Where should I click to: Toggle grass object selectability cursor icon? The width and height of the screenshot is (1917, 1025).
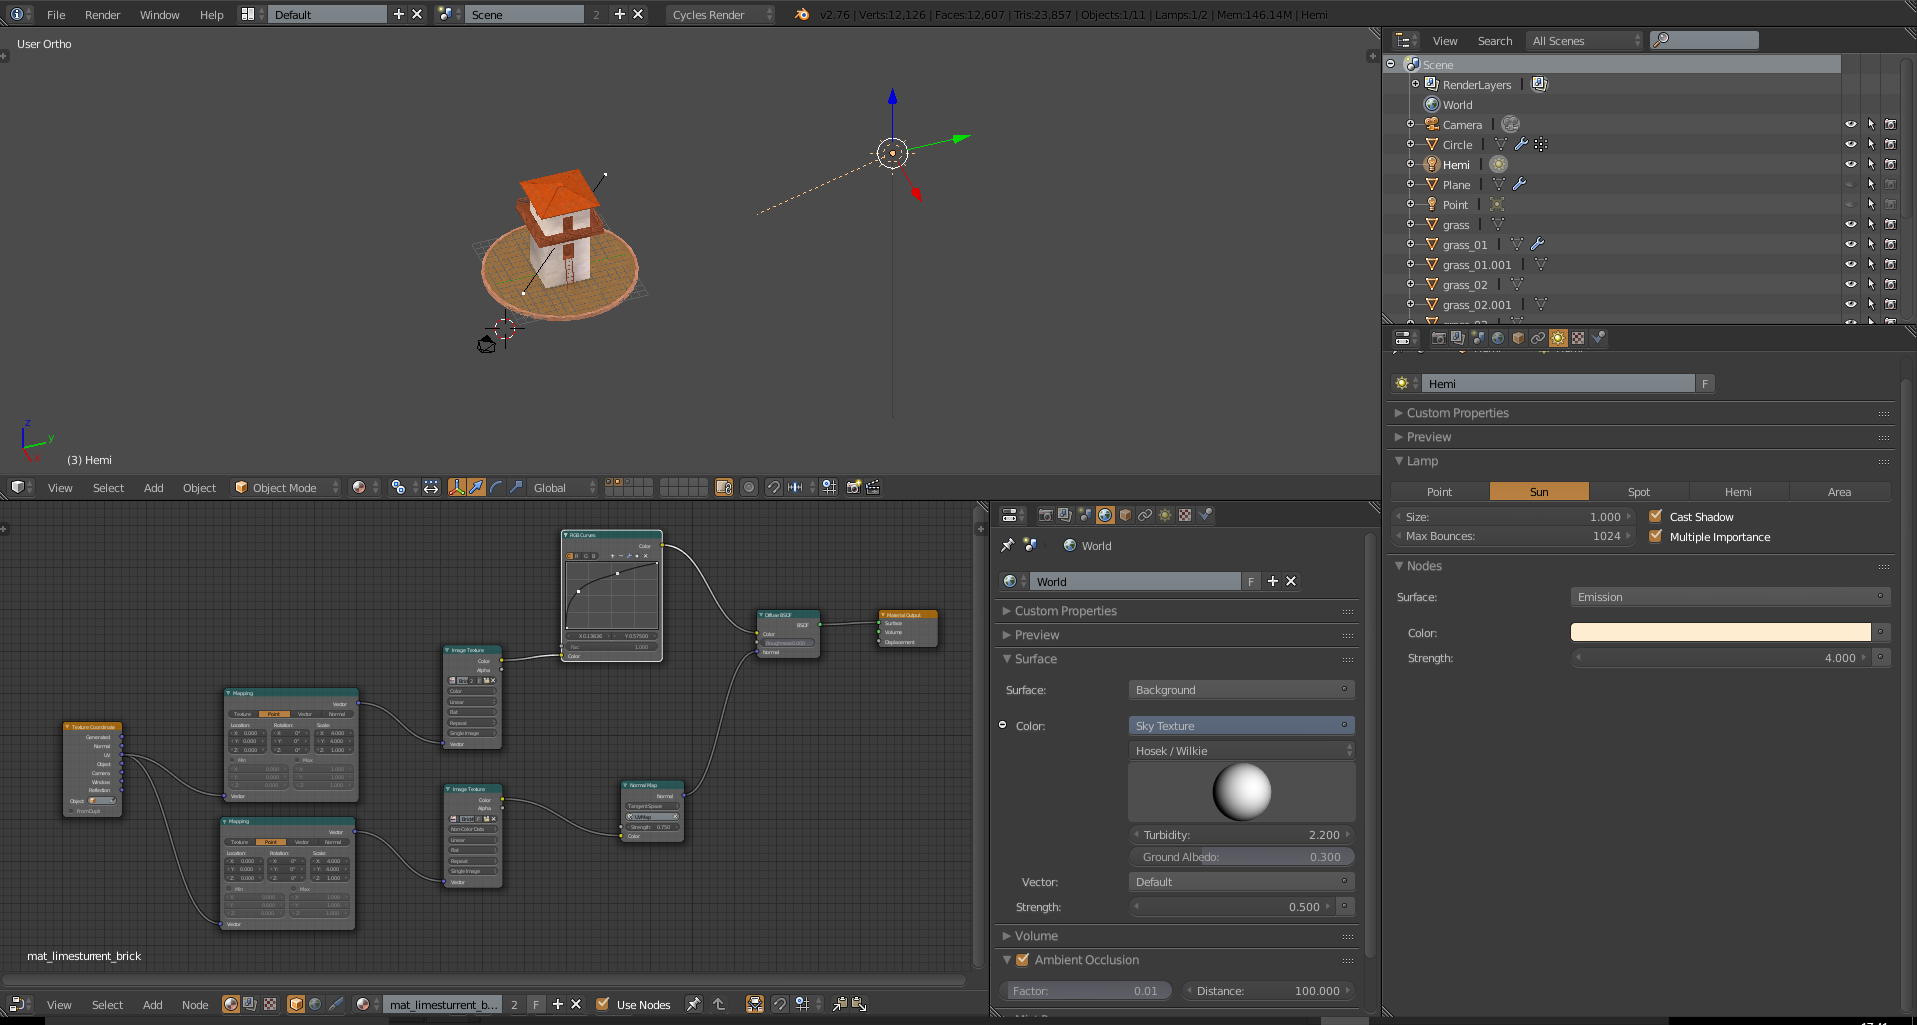[x=1870, y=224]
